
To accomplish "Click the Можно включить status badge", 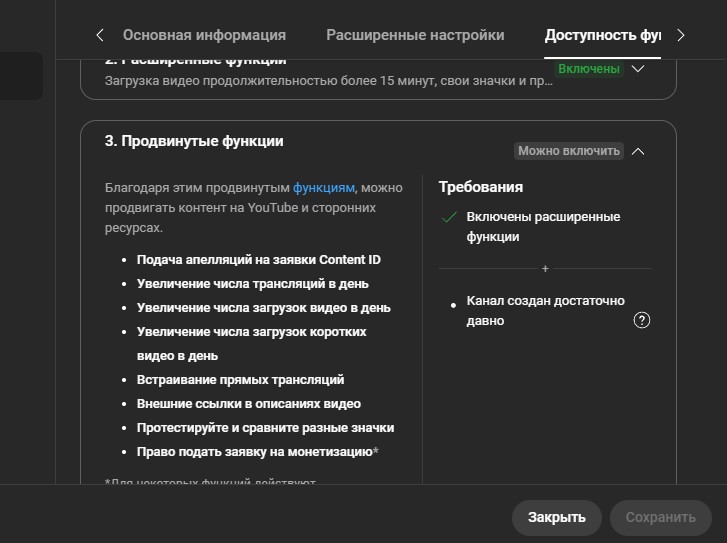I will (569, 151).
